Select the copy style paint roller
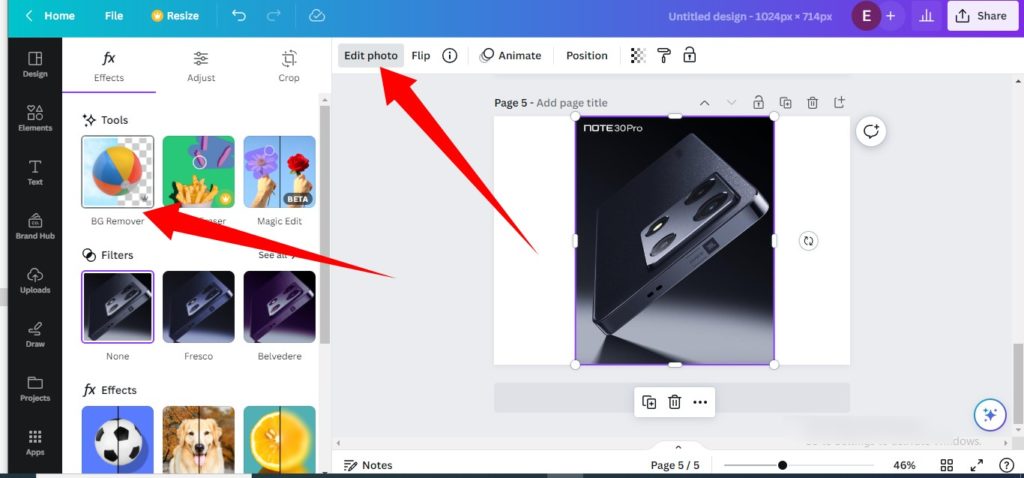Screen dimensions: 1024x478 point(664,56)
